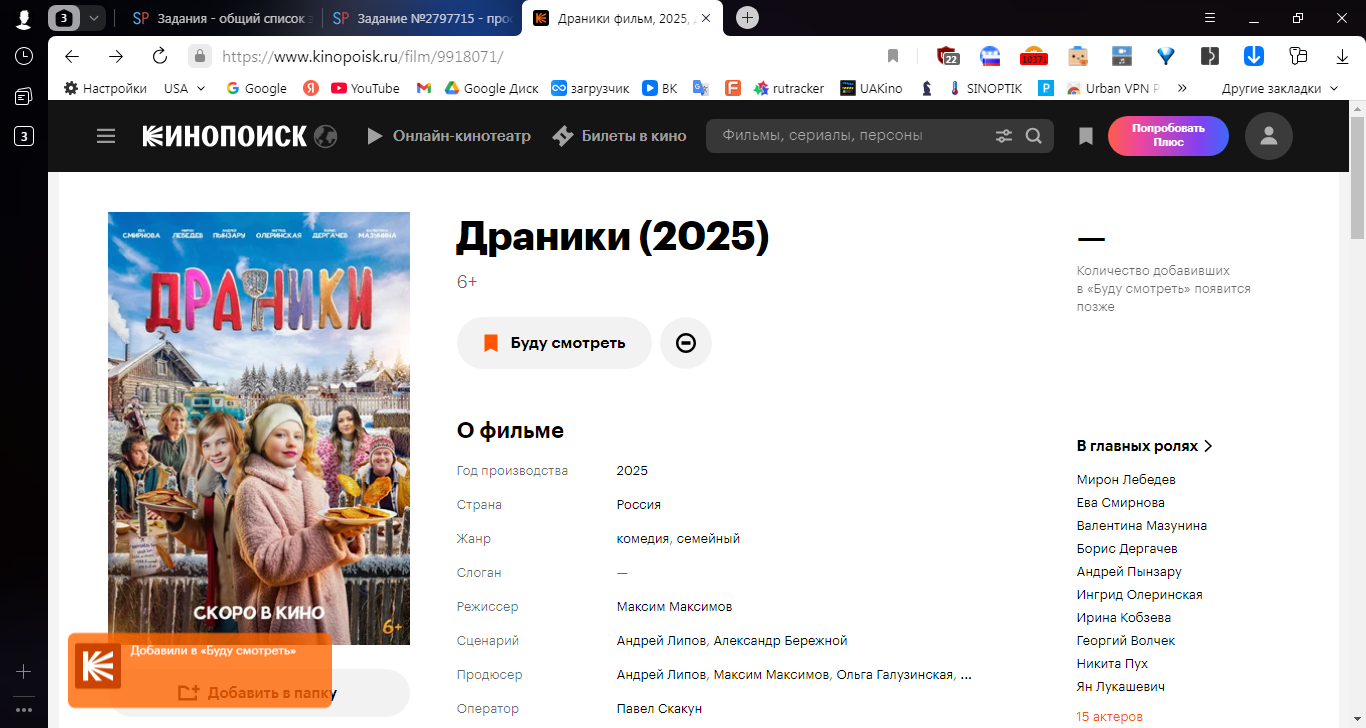The height and width of the screenshot is (728, 1366).
Task: Open the SINOPTIK bookmark
Action: click(x=985, y=88)
